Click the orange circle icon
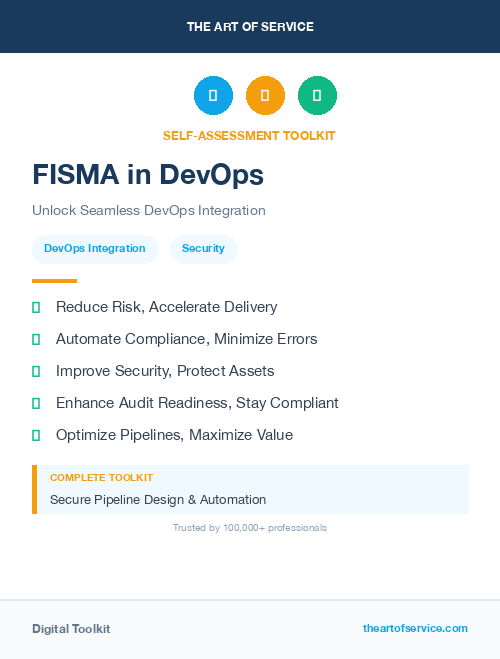This screenshot has width=500, height=659. coord(265,95)
